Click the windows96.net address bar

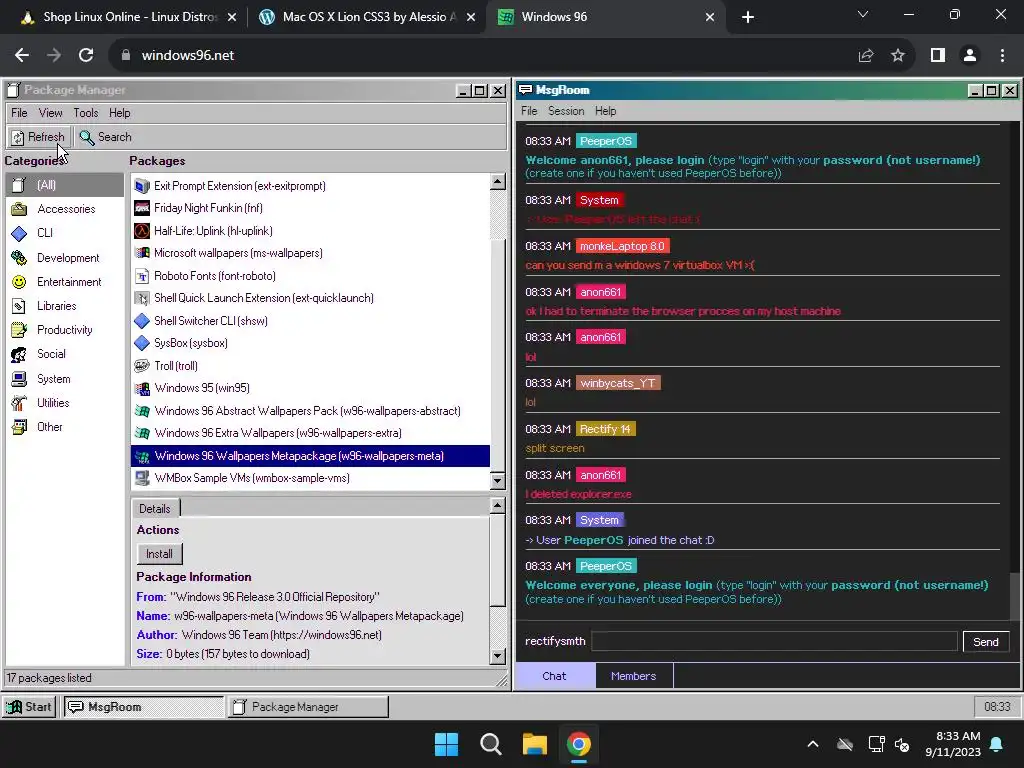480,56
